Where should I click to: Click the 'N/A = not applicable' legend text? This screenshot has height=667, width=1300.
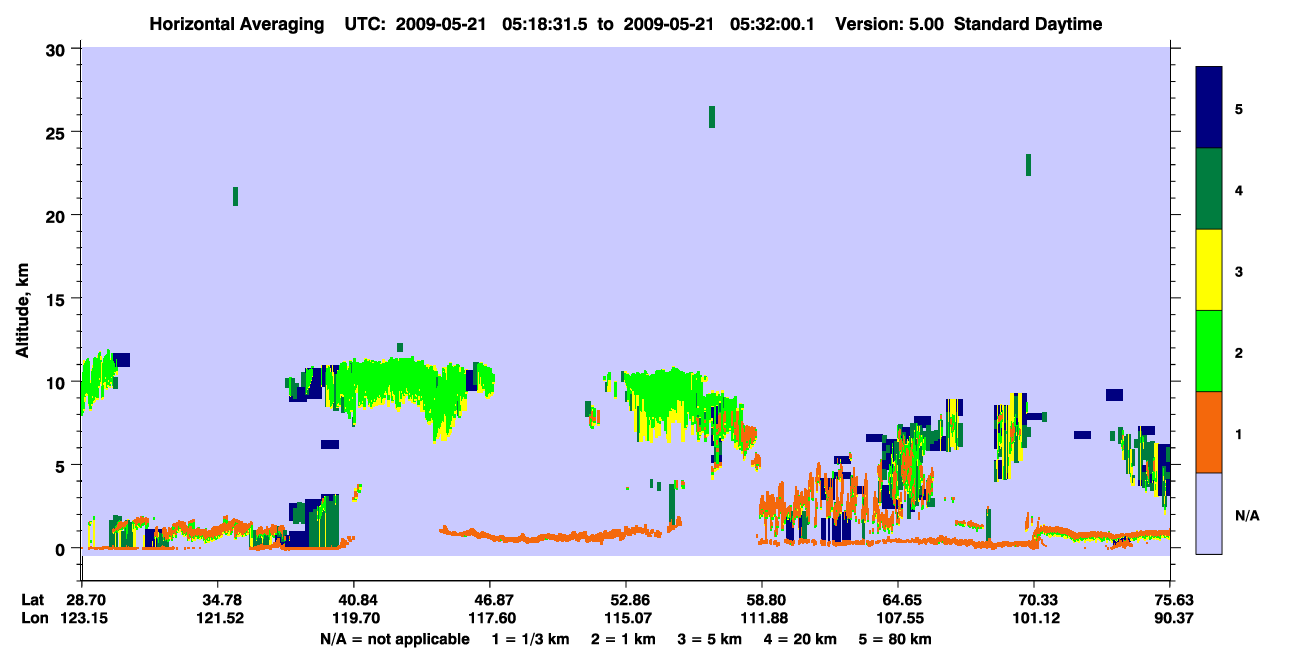click(395, 638)
